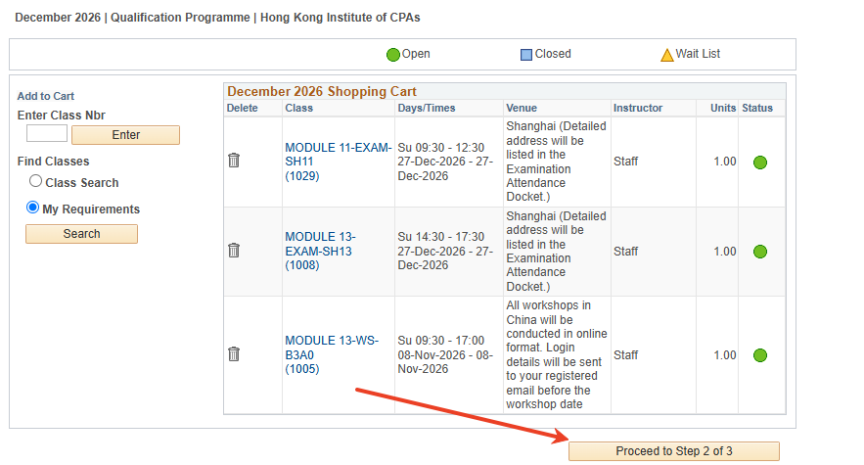This screenshot has width=864, height=465.
Task: Click the Enter Class Nbr input box
Action: pos(47,133)
